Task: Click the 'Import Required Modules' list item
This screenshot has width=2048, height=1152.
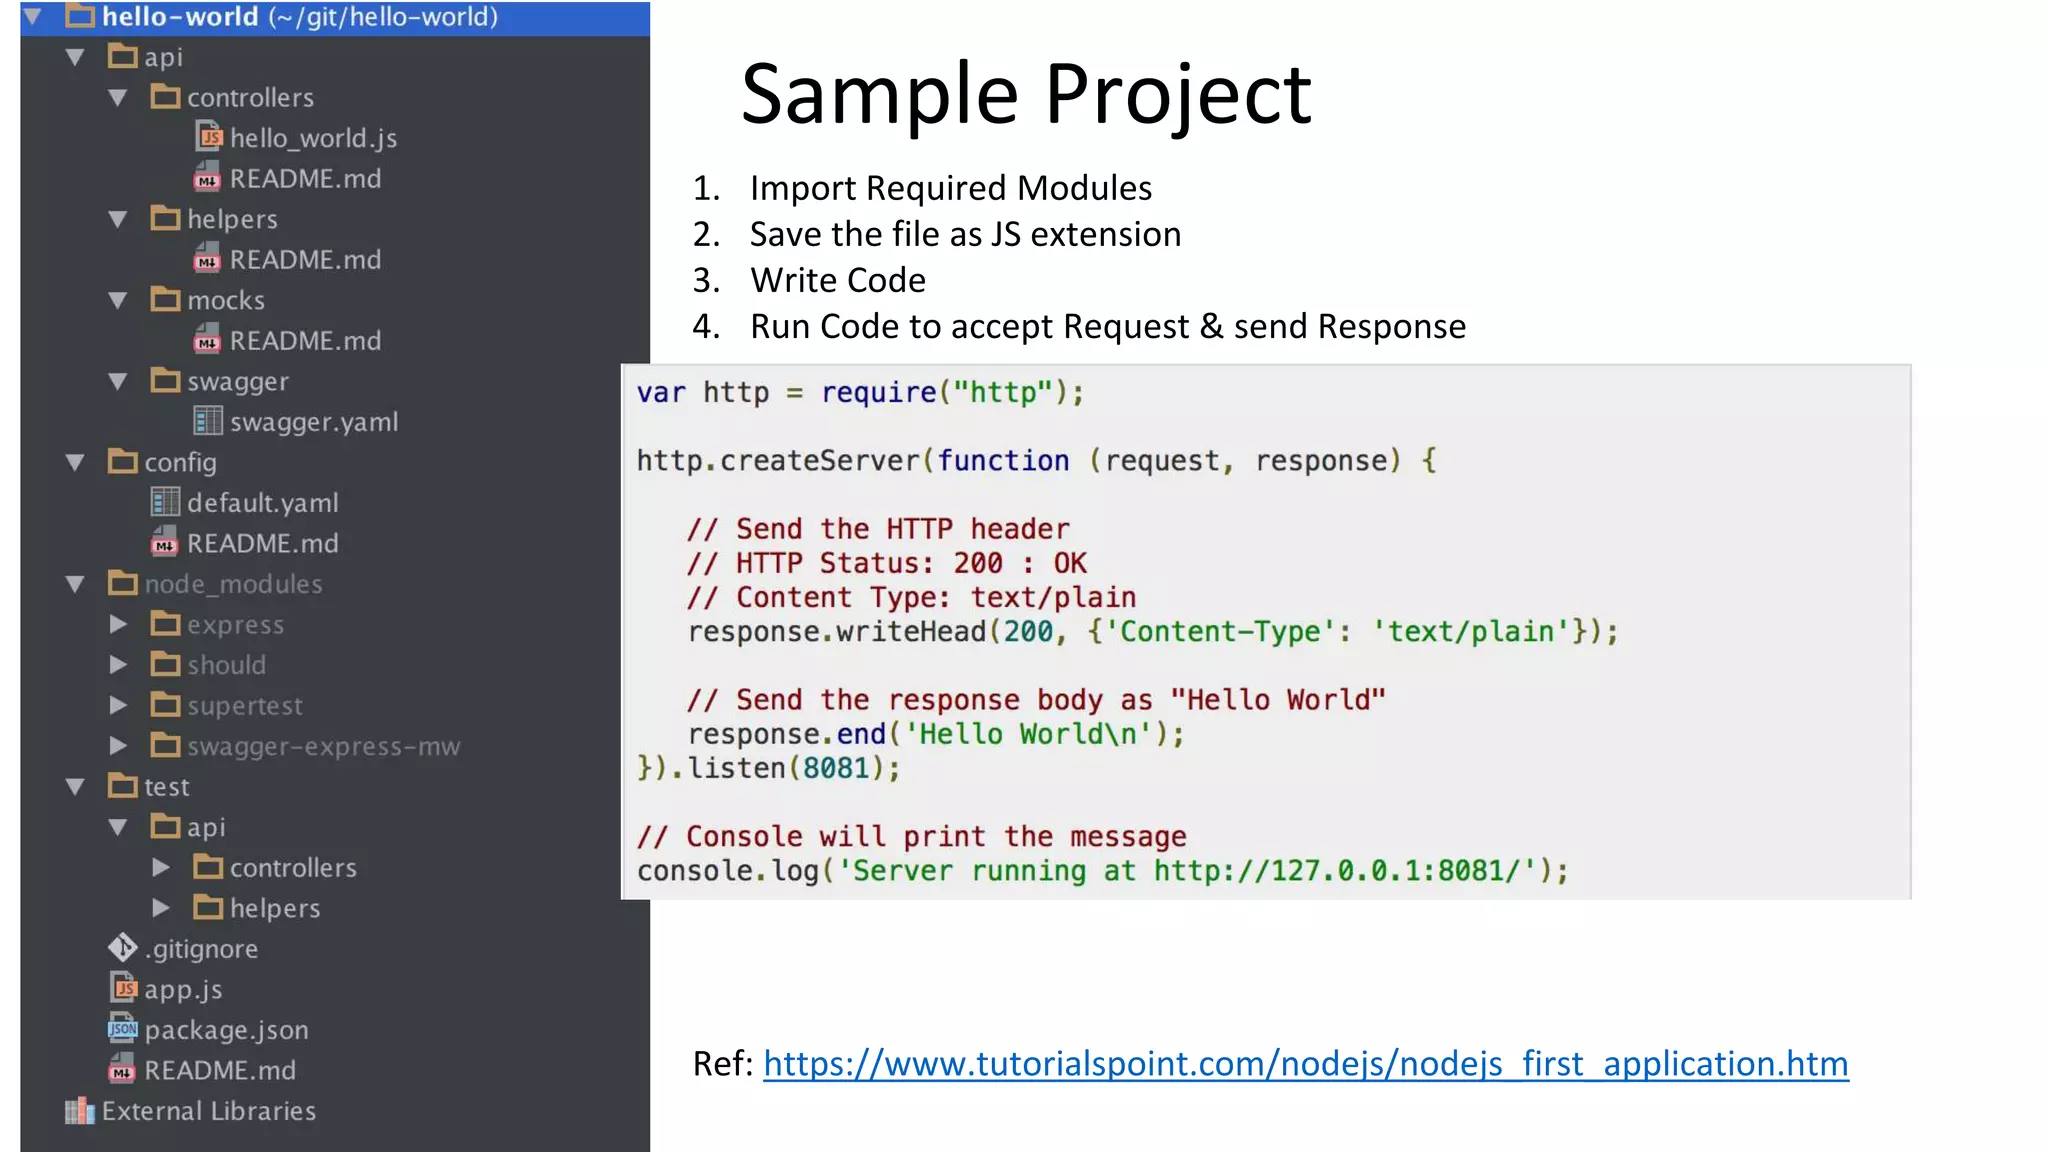Action: [951, 188]
